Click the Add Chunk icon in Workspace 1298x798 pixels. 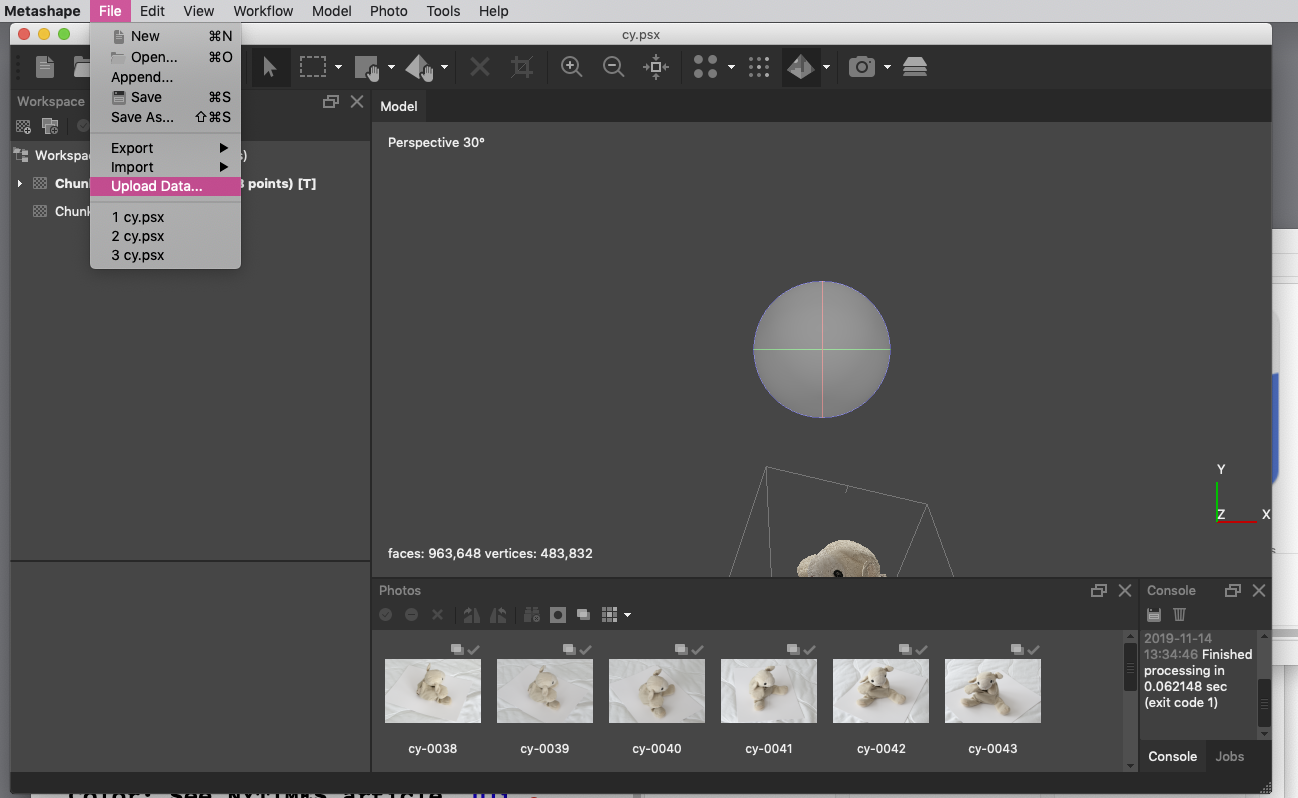pyautogui.click(x=24, y=126)
